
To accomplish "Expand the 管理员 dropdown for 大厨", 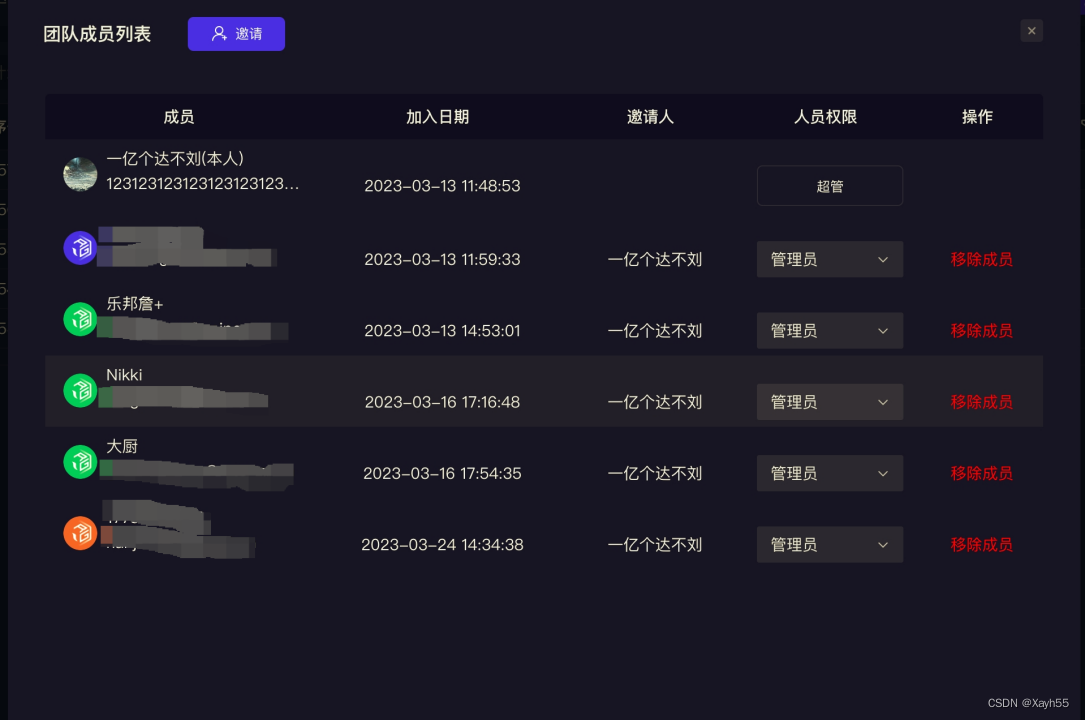I will (829, 473).
